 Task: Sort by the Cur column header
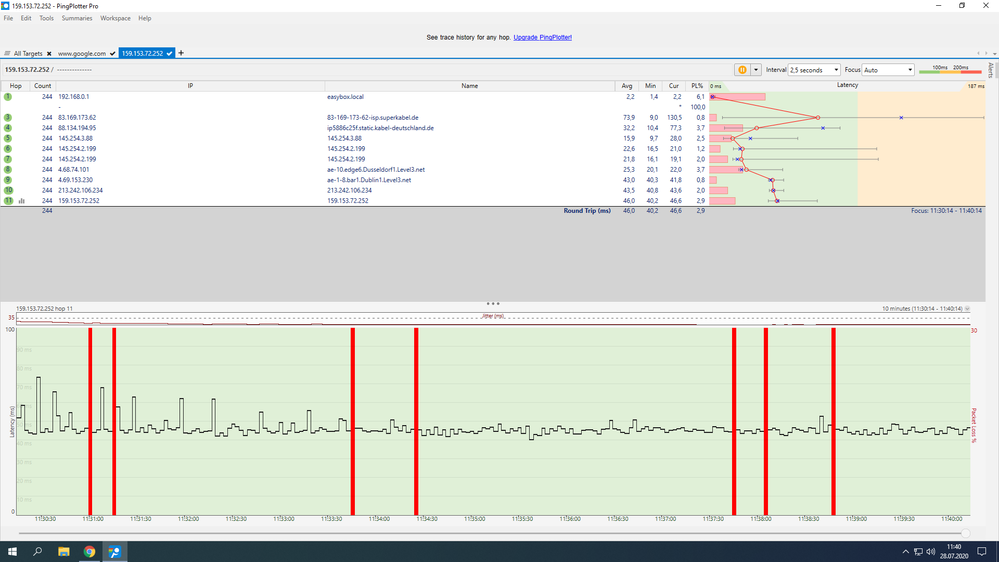click(673, 86)
